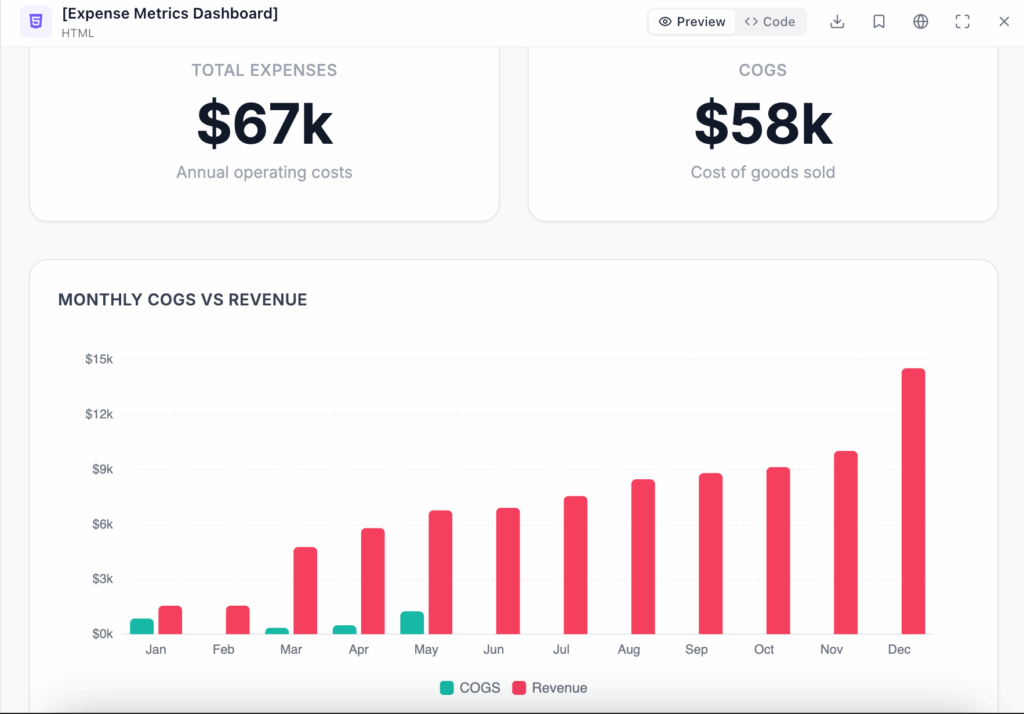Click the December revenue bar
The width and height of the screenshot is (1024, 714).
click(914, 501)
